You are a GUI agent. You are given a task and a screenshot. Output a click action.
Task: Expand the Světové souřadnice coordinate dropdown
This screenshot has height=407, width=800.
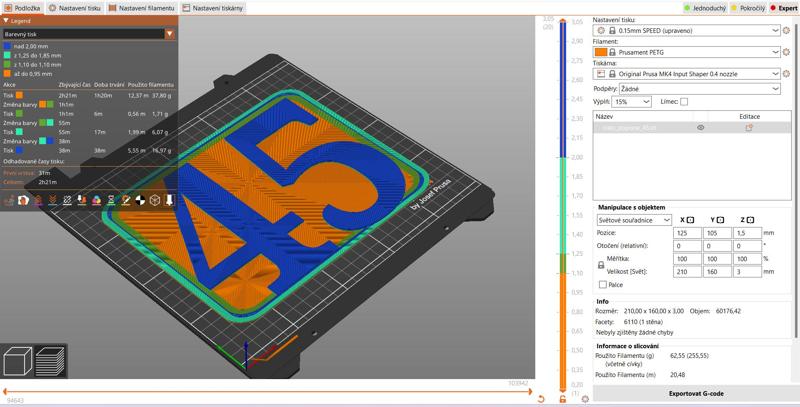tap(634, 220)
